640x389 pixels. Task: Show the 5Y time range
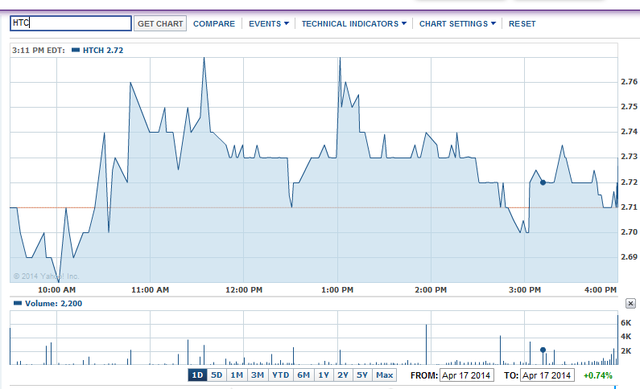(362, 375)
